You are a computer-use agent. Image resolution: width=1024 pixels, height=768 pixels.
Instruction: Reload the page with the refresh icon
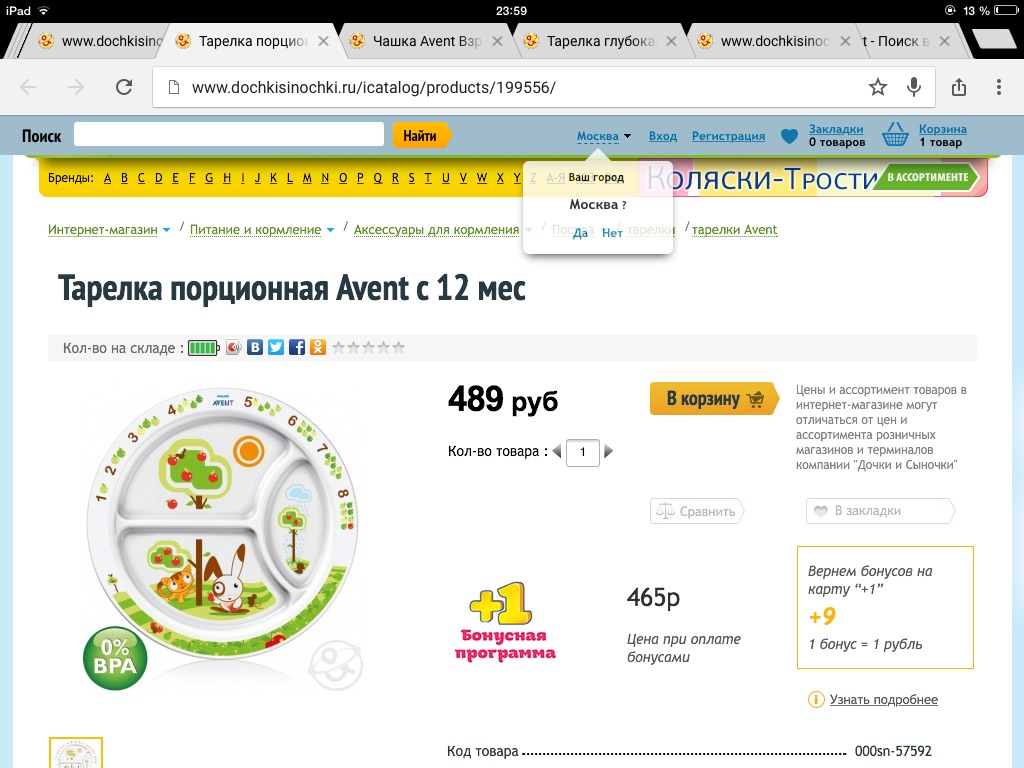coord(124,87)
